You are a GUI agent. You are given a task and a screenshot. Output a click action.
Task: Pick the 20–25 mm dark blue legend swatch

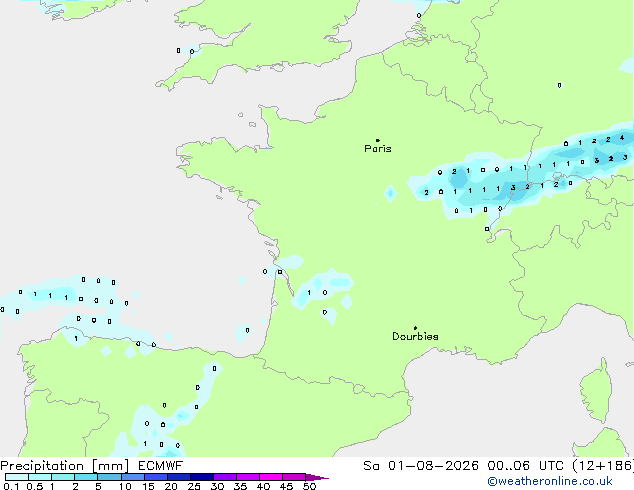tap(178, 477)
